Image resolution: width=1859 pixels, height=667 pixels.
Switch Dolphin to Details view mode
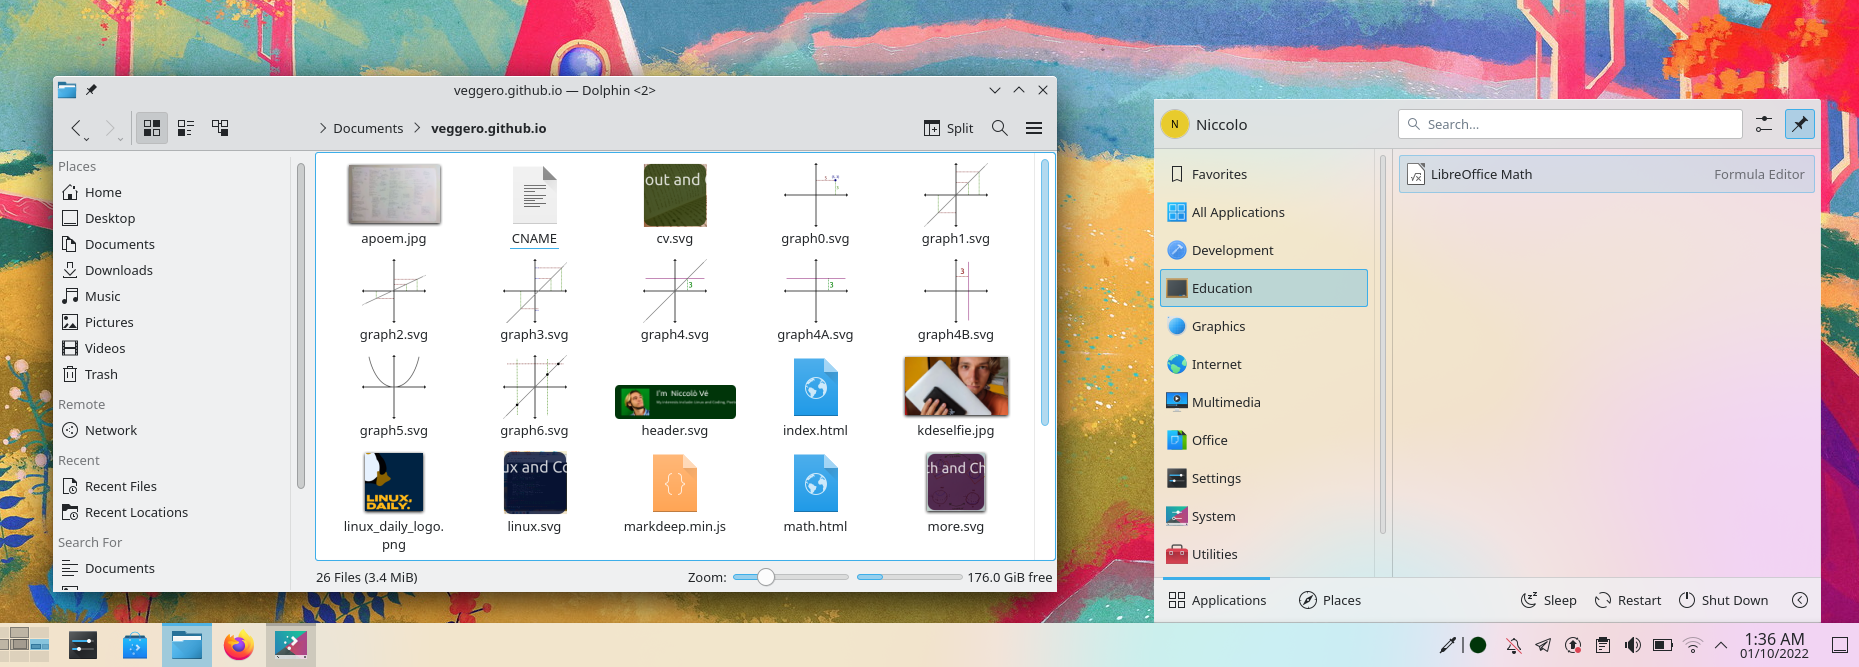(220, 128)
